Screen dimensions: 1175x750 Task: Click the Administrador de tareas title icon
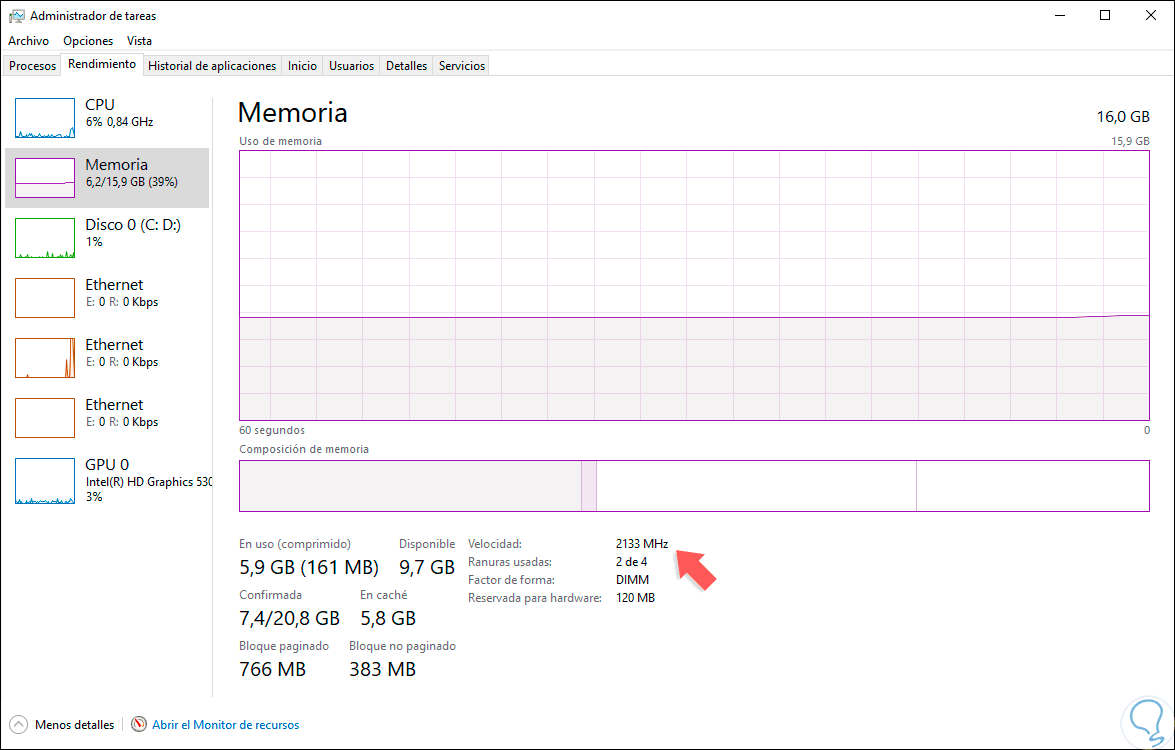point(16,16)
